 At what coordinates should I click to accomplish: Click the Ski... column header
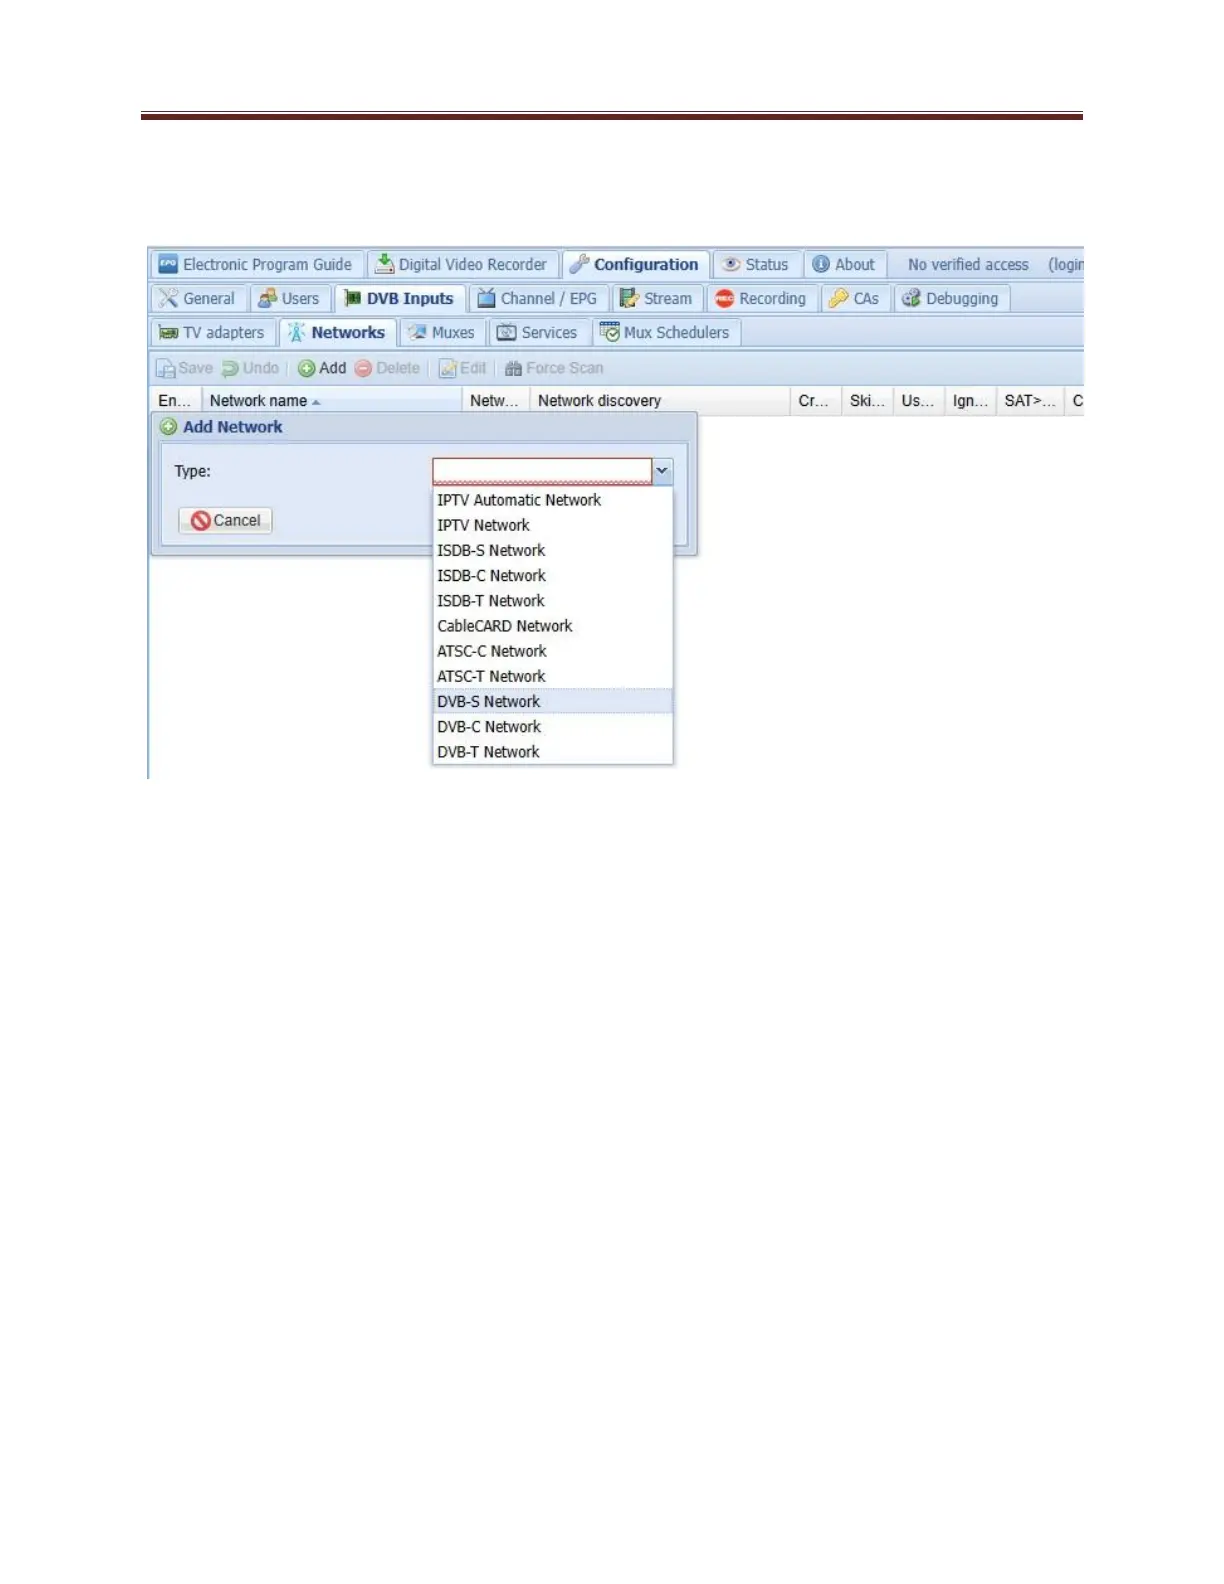(867, 401)
